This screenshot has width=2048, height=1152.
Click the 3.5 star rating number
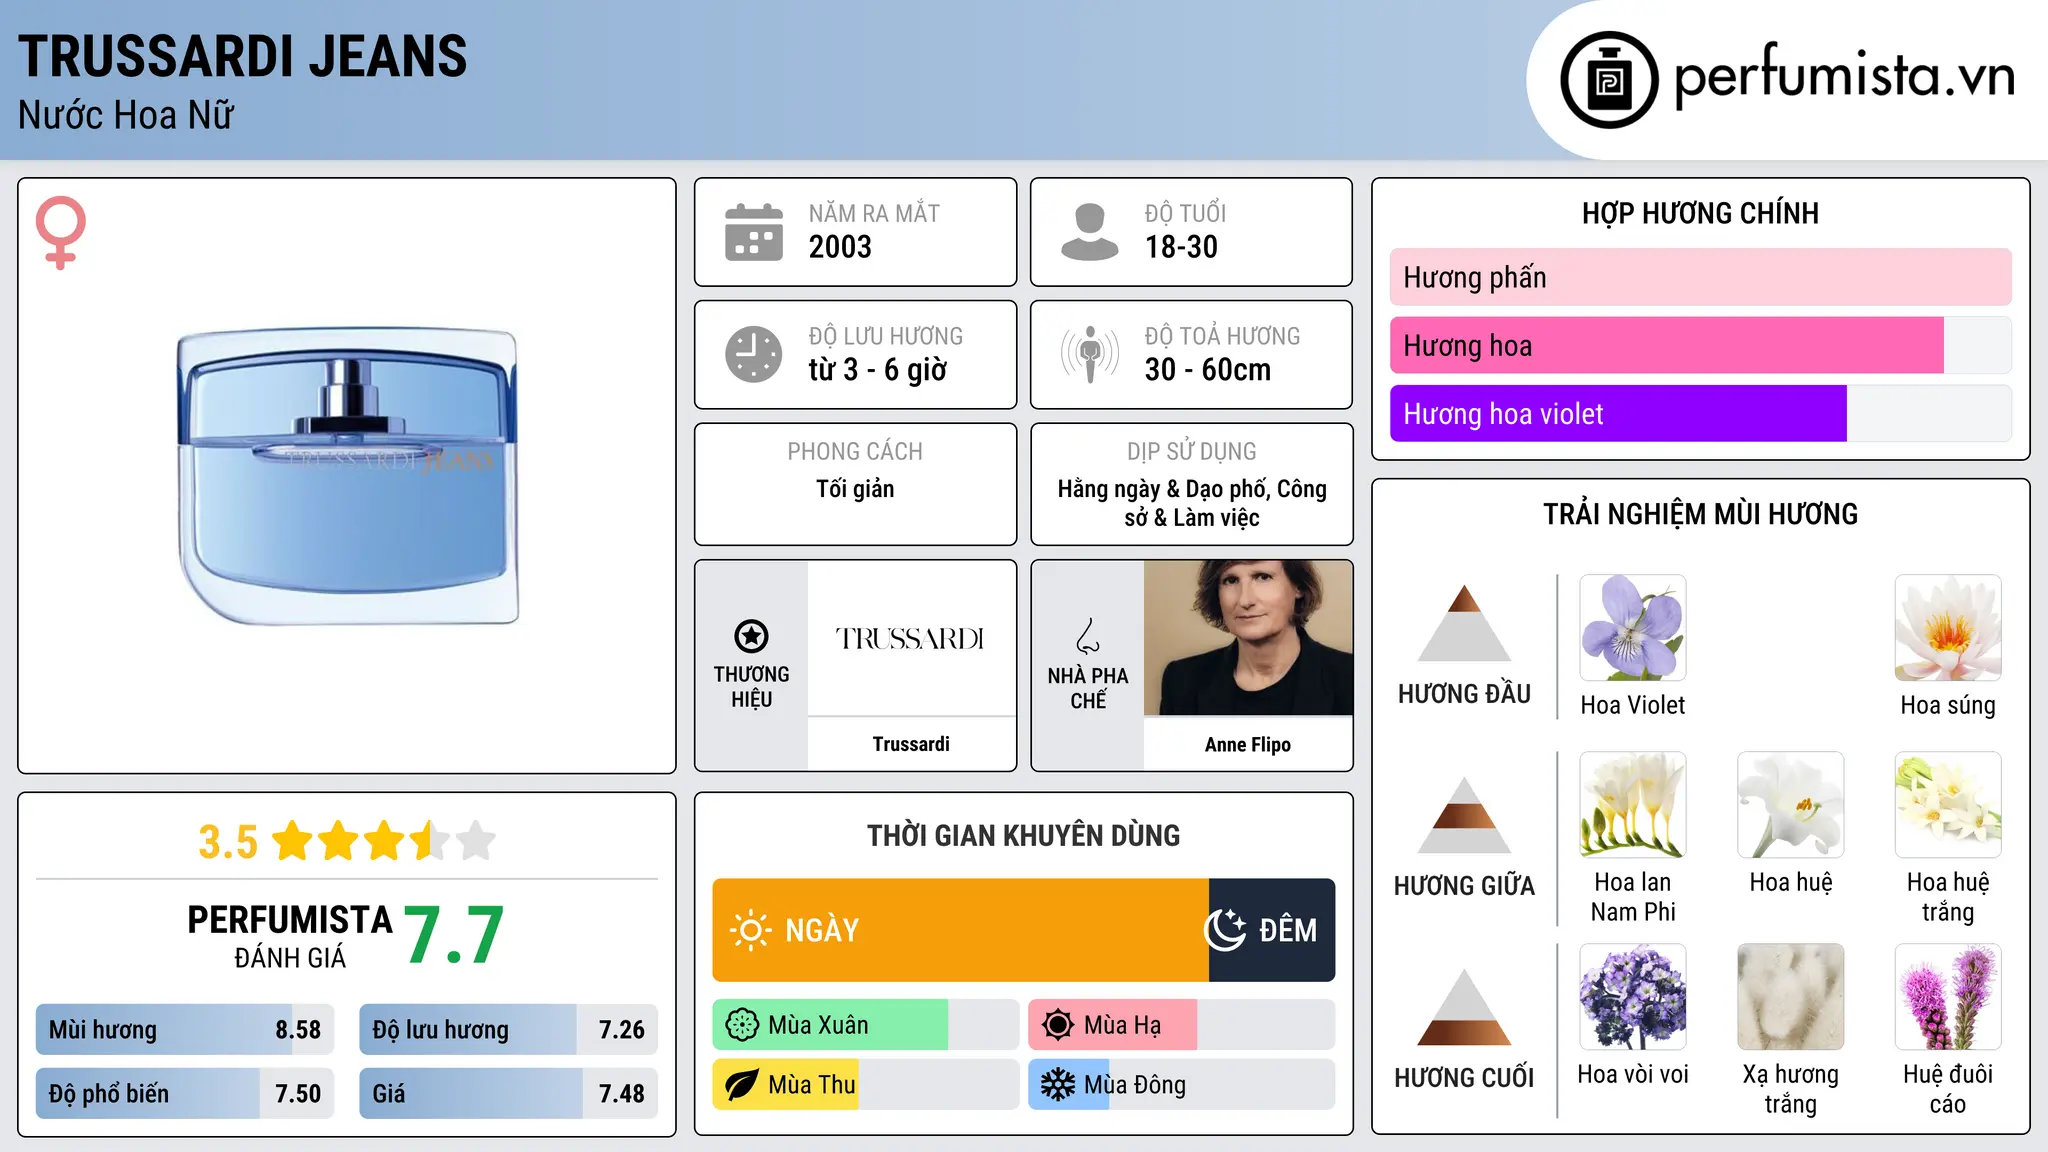coord(228,842)
